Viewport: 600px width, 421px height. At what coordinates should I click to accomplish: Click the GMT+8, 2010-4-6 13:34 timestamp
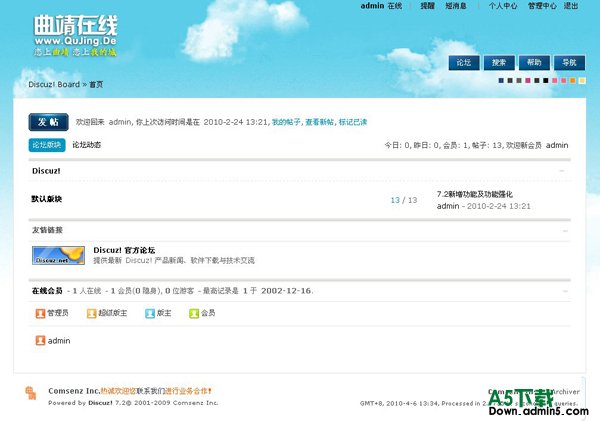(x=399, y=403)
